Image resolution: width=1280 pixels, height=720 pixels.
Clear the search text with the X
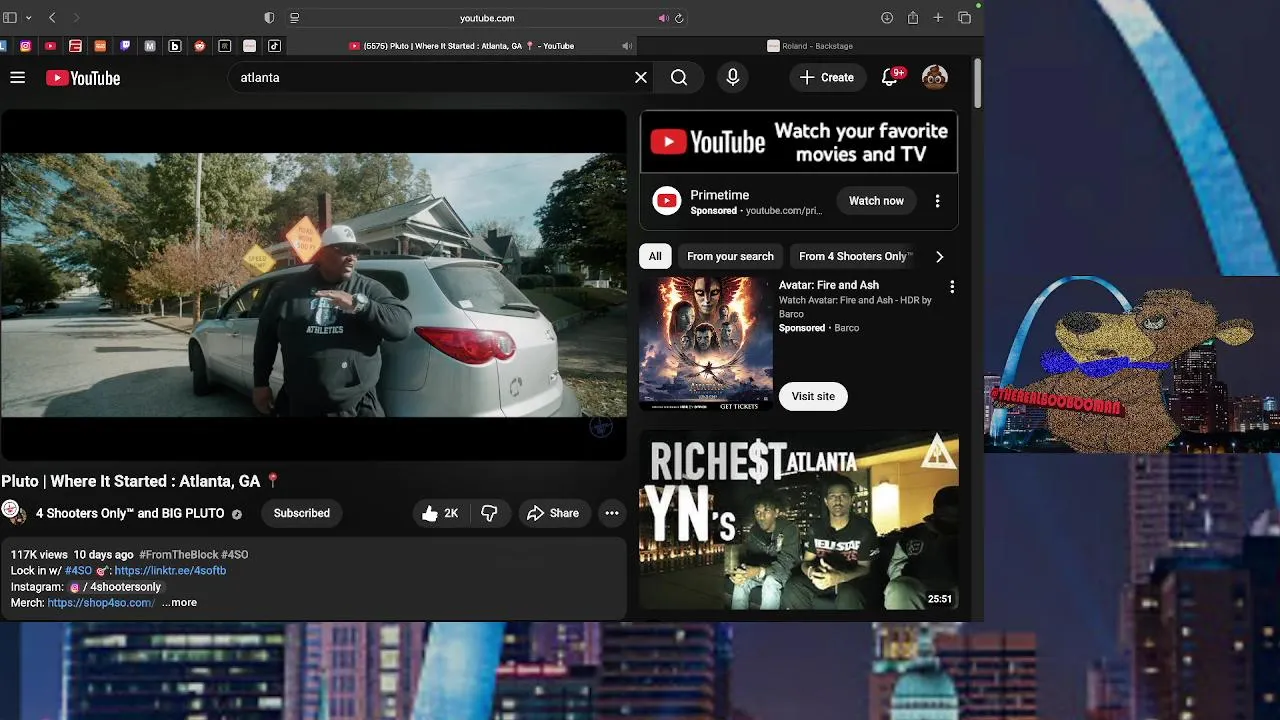(641, 77)
